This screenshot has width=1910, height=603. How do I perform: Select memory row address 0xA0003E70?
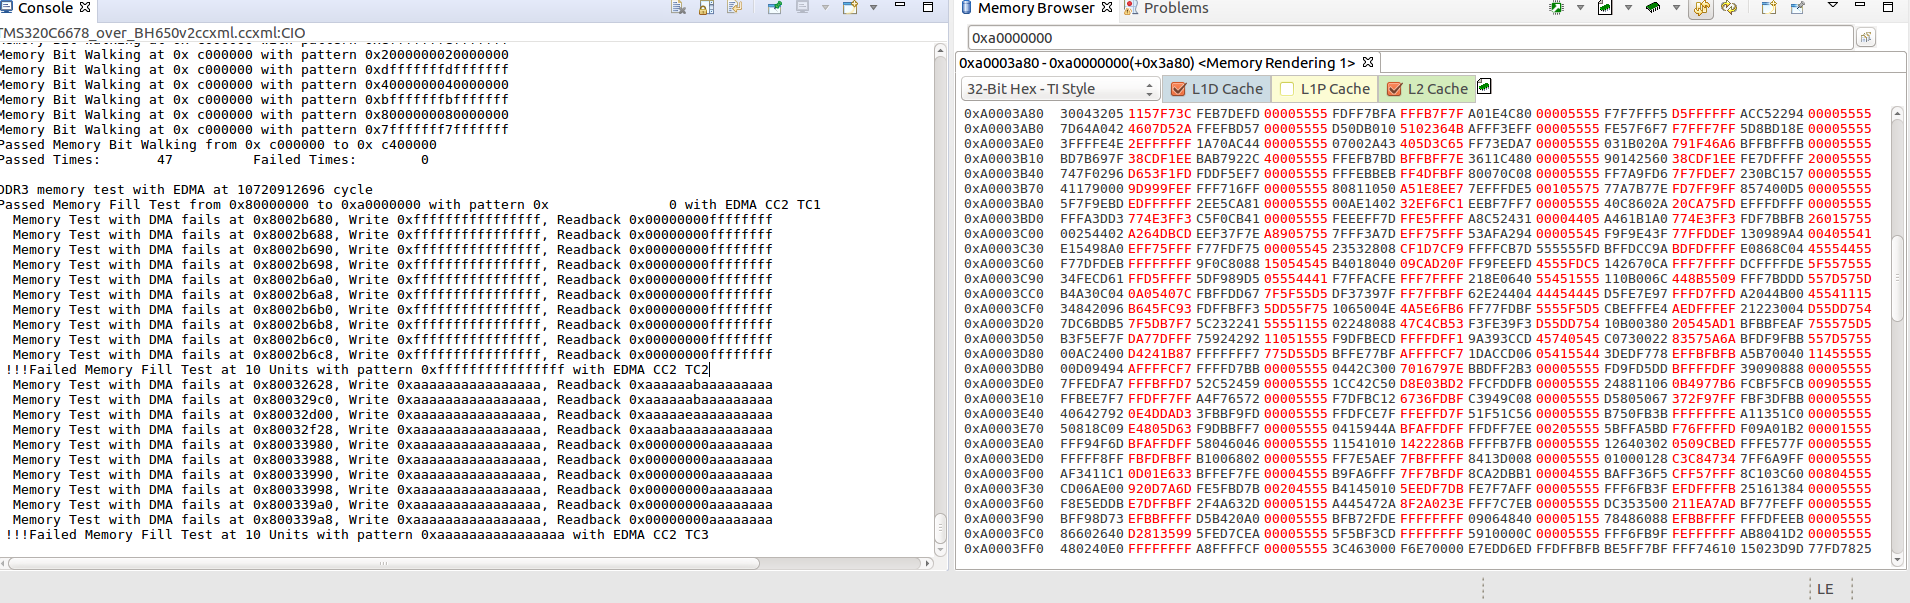pos(1003,429)
